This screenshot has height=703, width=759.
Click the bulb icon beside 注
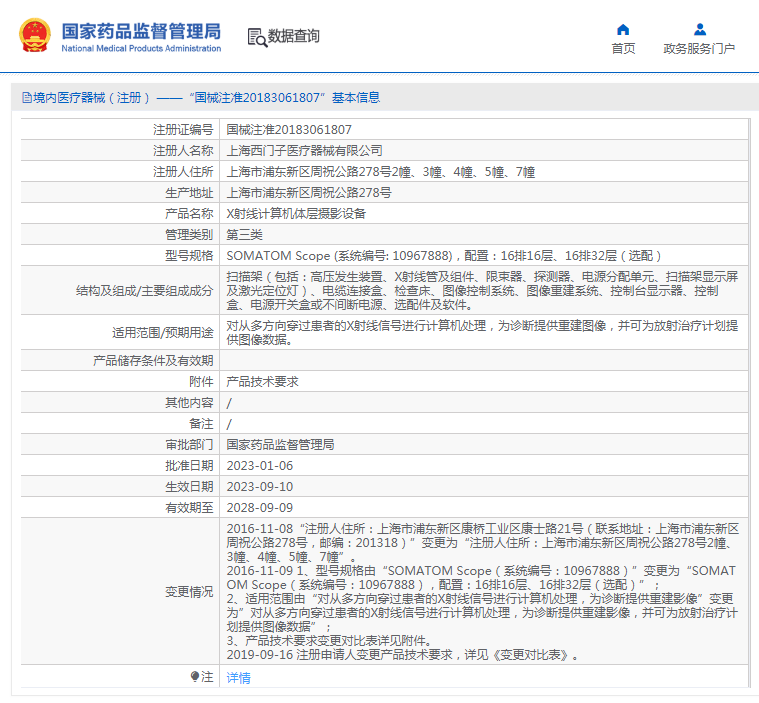195,676
